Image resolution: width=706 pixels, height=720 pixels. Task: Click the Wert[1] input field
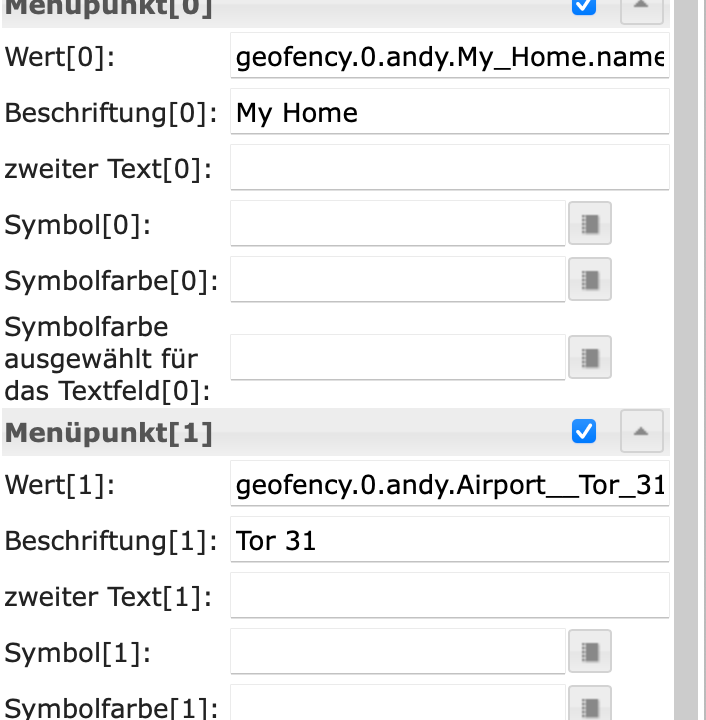tap(449, 485)
